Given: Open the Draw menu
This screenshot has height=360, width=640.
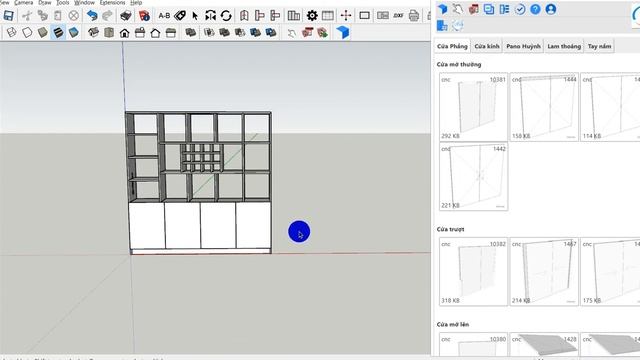Looking at the screenshot, I should click(44, 2).
